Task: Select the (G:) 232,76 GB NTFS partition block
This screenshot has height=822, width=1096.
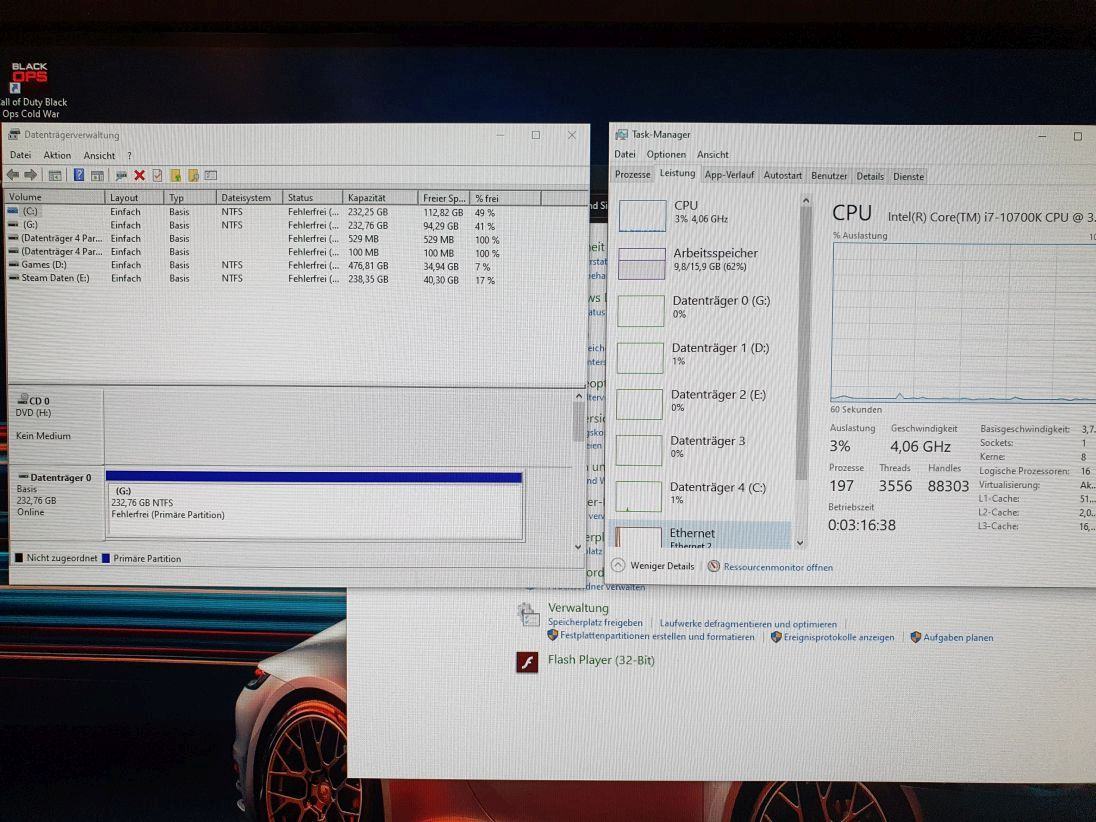Action: pos(314,506)
